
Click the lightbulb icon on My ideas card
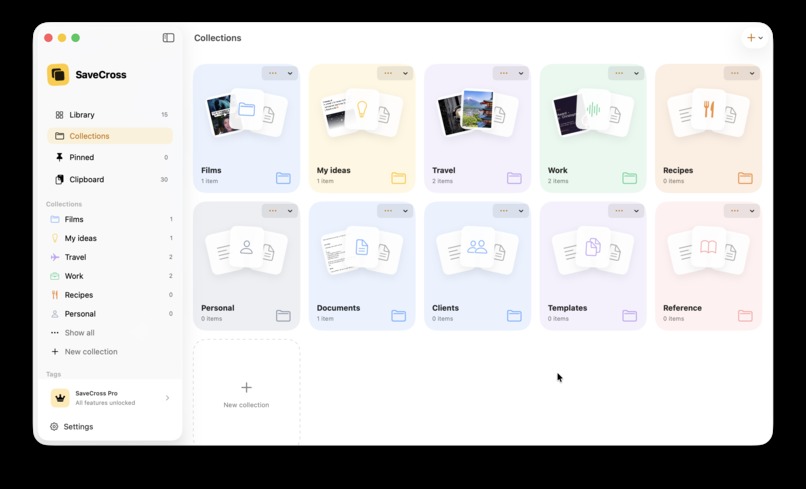[x=362, y=109]
